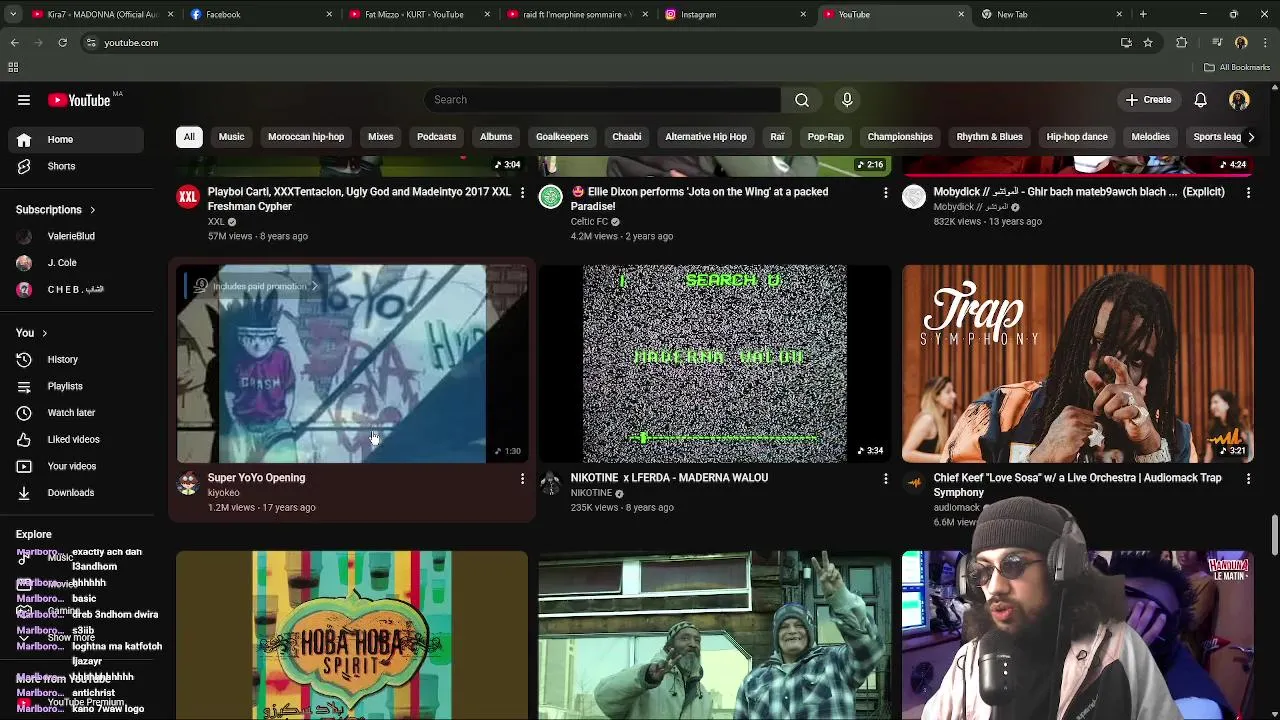
Task: Click the search magnifier button
Action: (802, 100)
